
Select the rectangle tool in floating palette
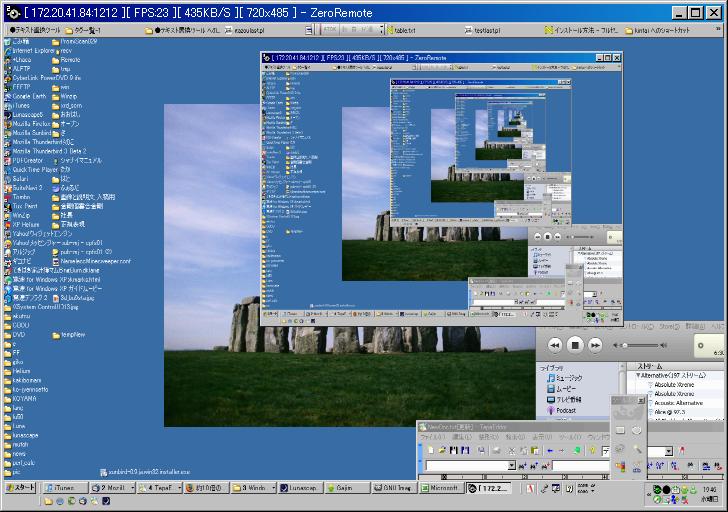pyautogui.click(x=620, y=430)
